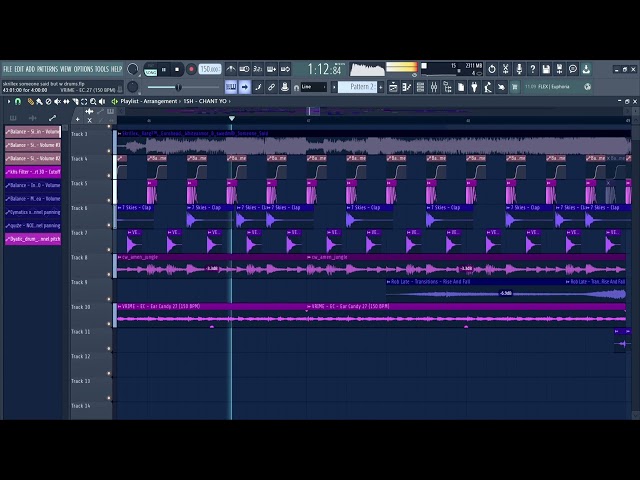Open the content library cart icon
The image size is (640, 480).
click(515, 87)
